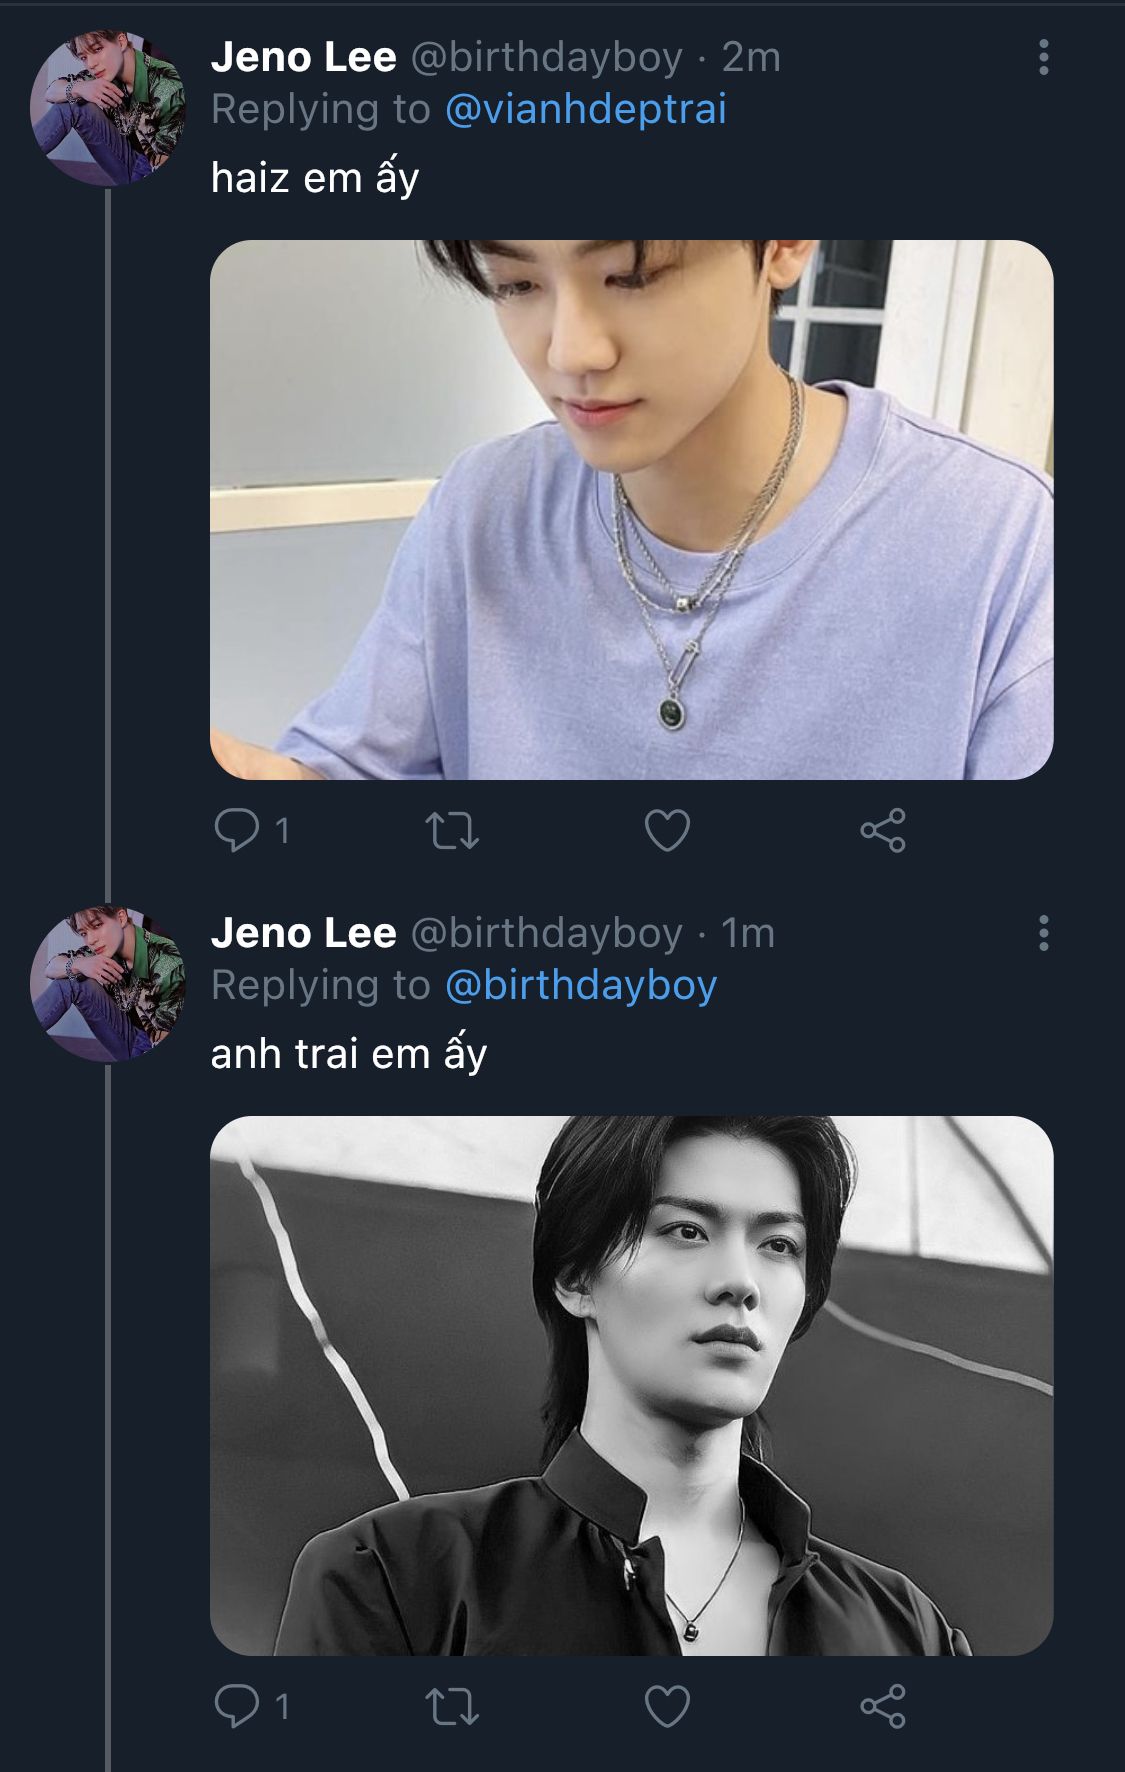The height and width of the screenshot is (1772, 1125).
Task: Open the 1m timestamp of second tweet
Action: click(x=748, y=934)
